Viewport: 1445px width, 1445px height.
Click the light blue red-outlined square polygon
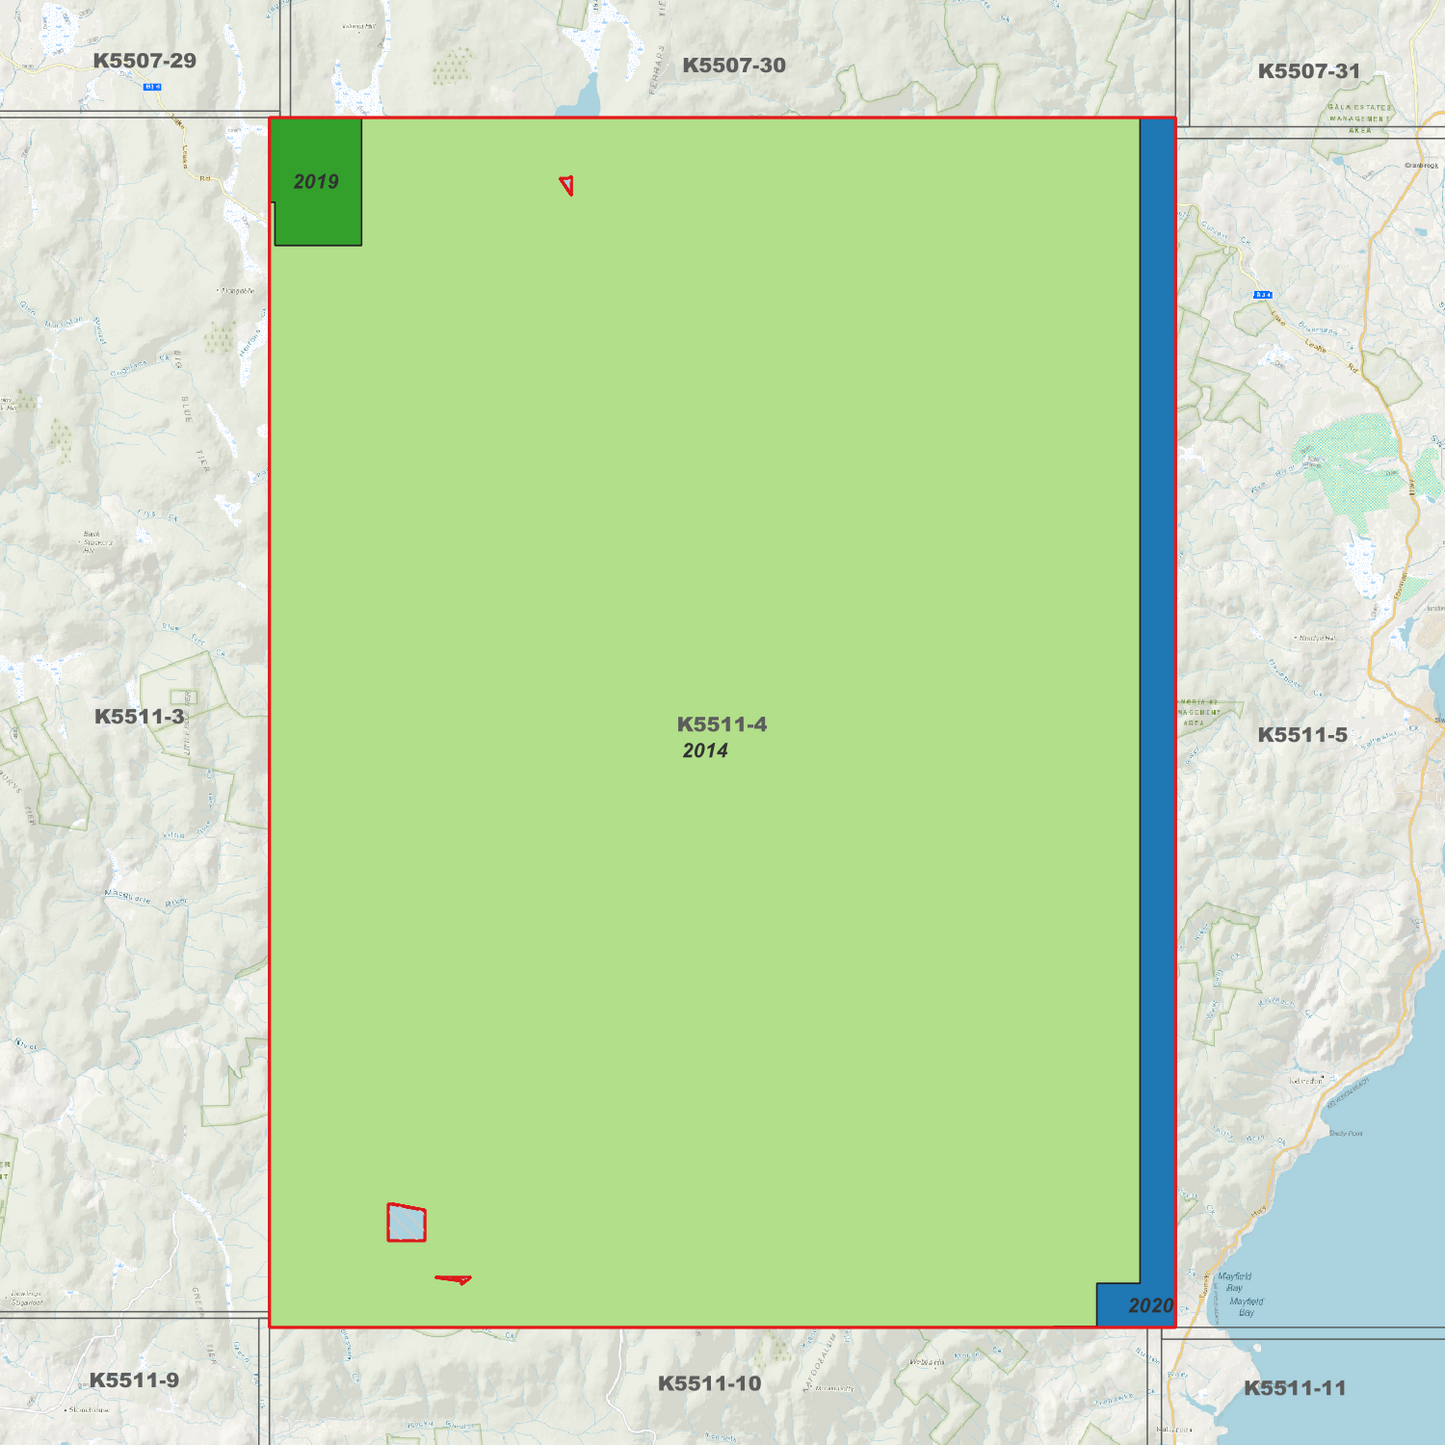[406, 1222]
